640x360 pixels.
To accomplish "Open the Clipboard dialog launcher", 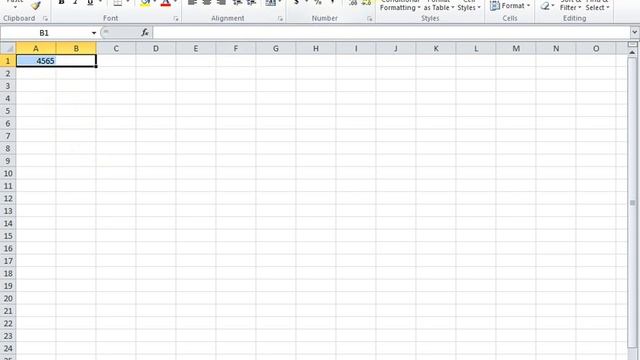I will click(45, 19).
